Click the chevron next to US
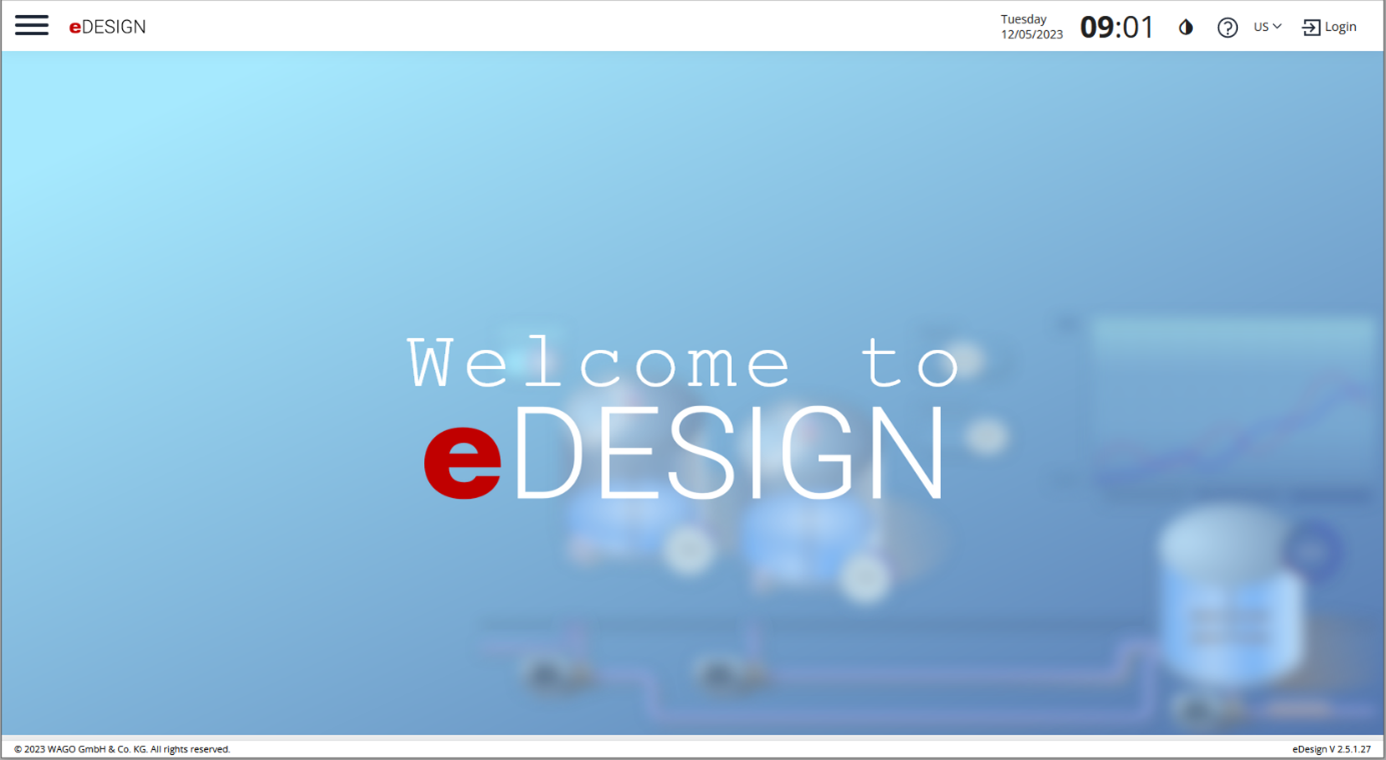Screen dimensions: 1386x760 pos(1277,27)
